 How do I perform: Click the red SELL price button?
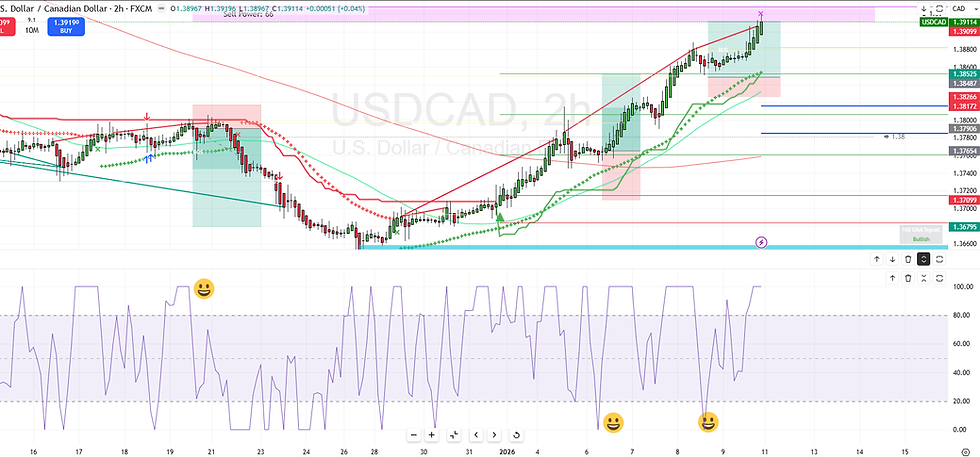(x=6, y=26)
